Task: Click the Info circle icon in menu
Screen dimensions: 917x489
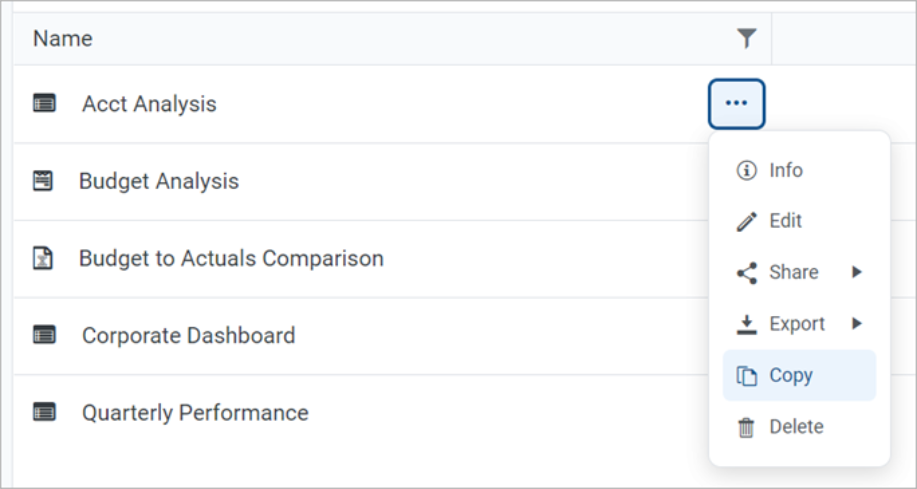Action: (746, 170)
